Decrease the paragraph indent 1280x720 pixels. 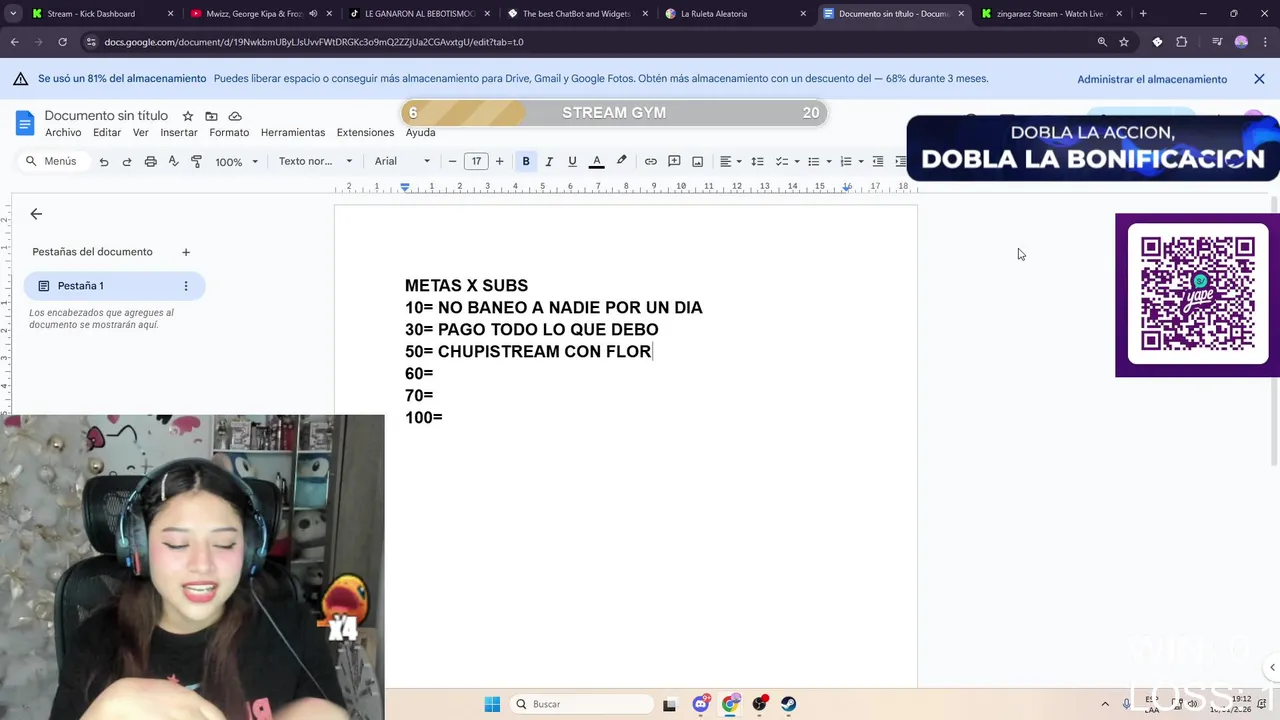(x=878, y=161)
